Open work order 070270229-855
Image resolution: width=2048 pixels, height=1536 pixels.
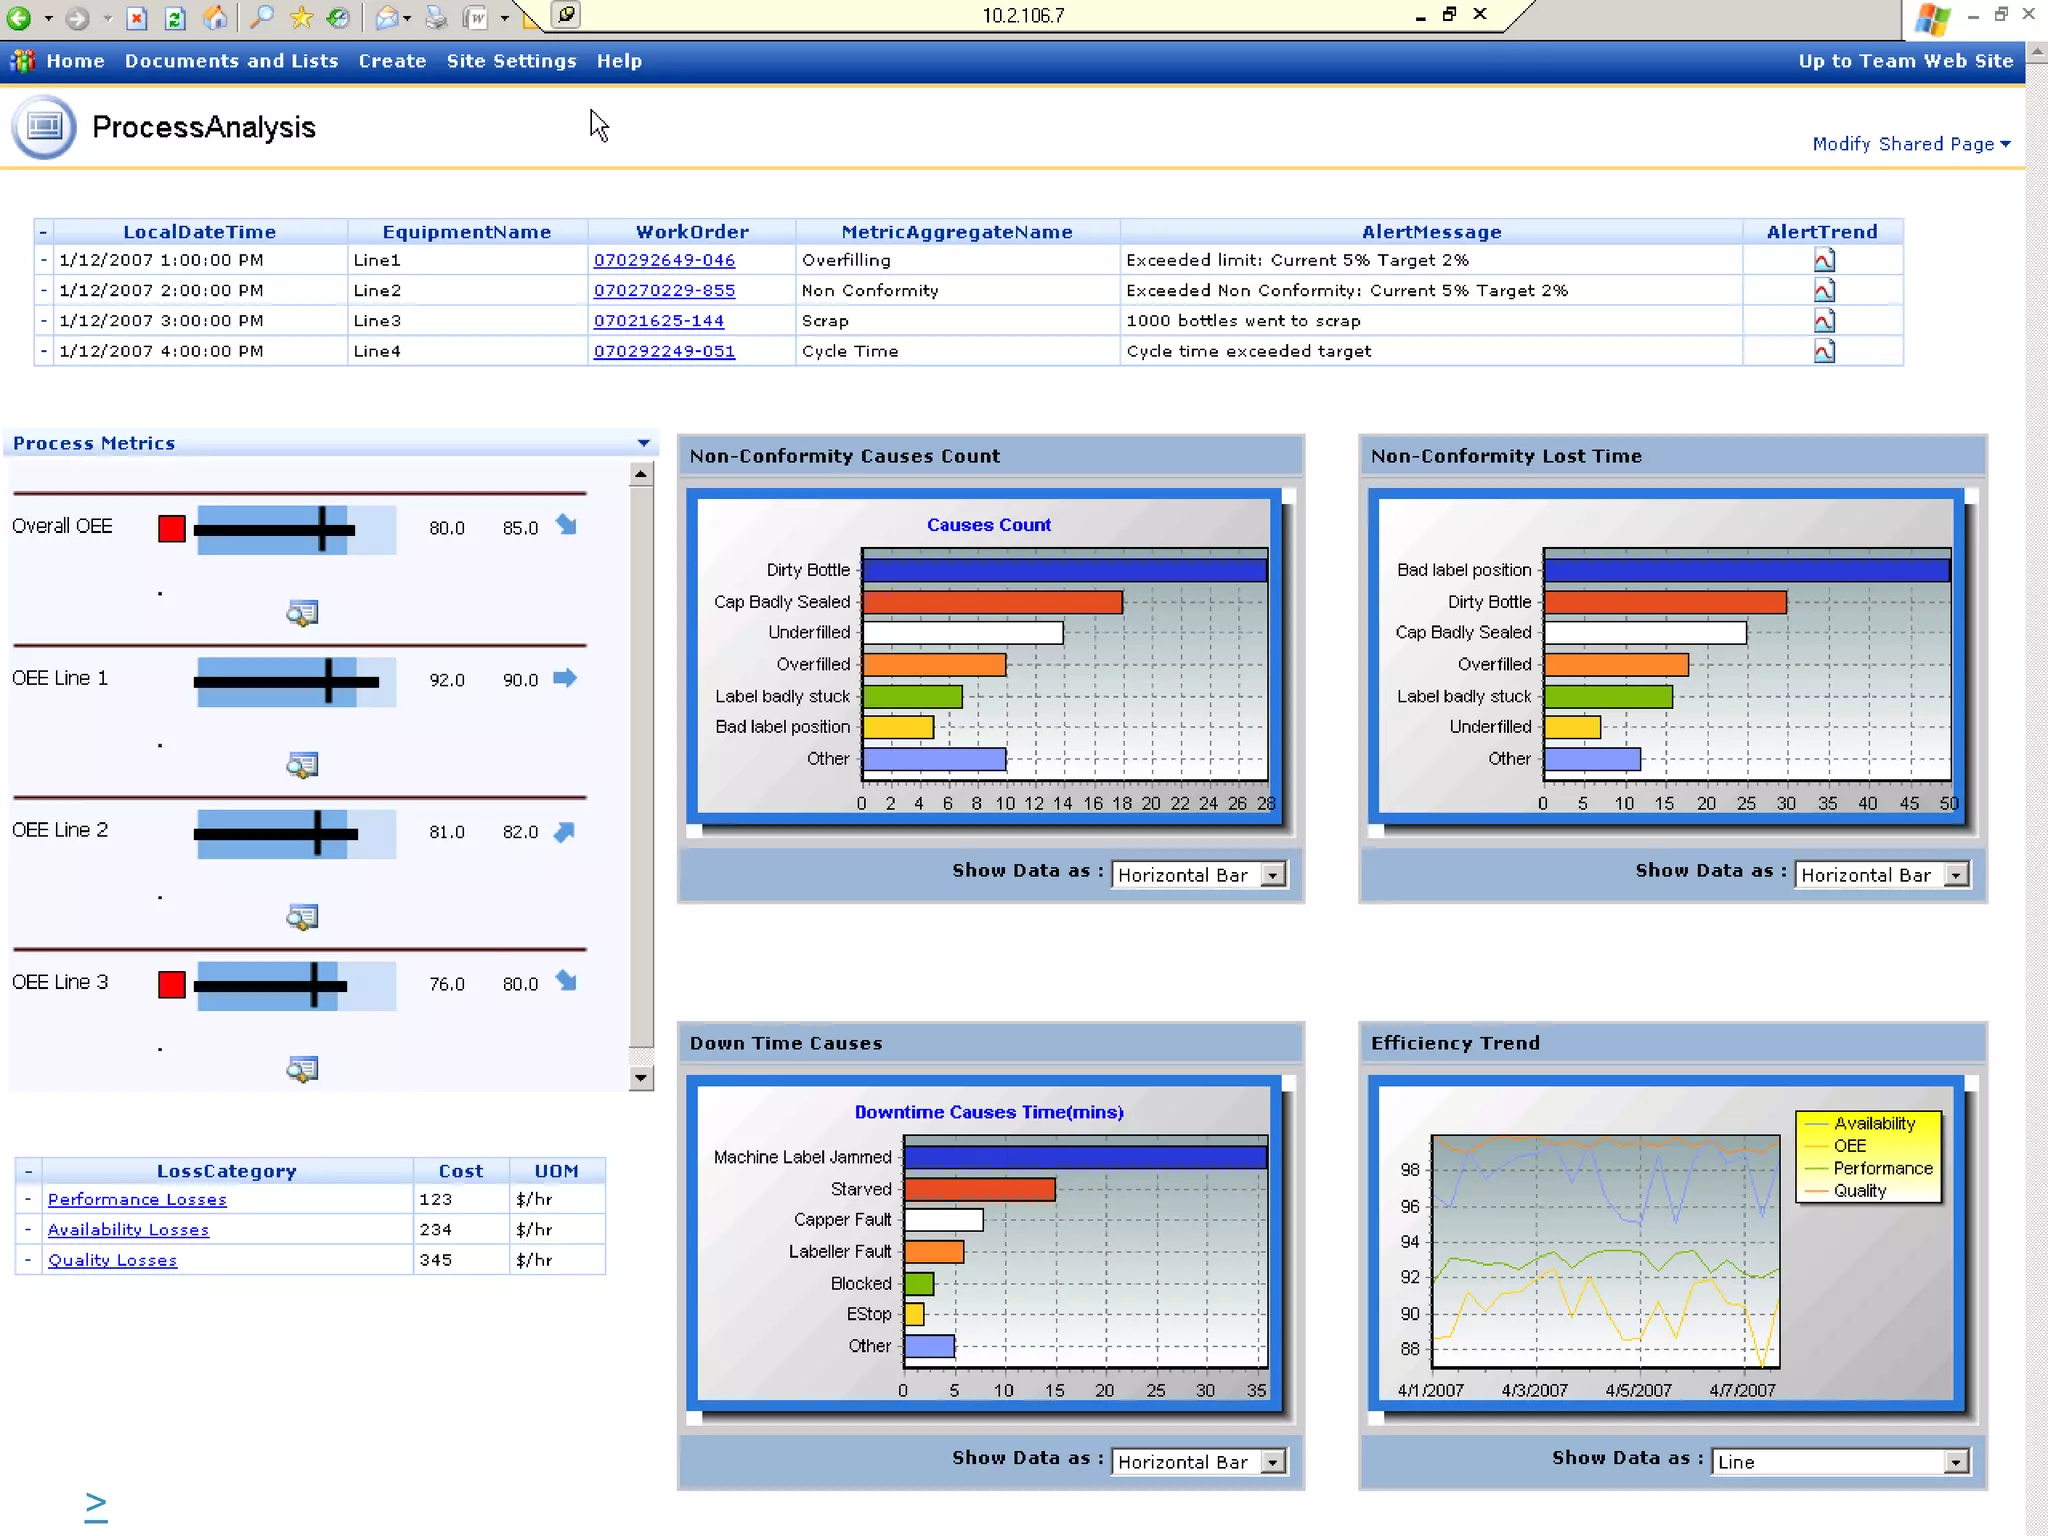click(664, 291)
